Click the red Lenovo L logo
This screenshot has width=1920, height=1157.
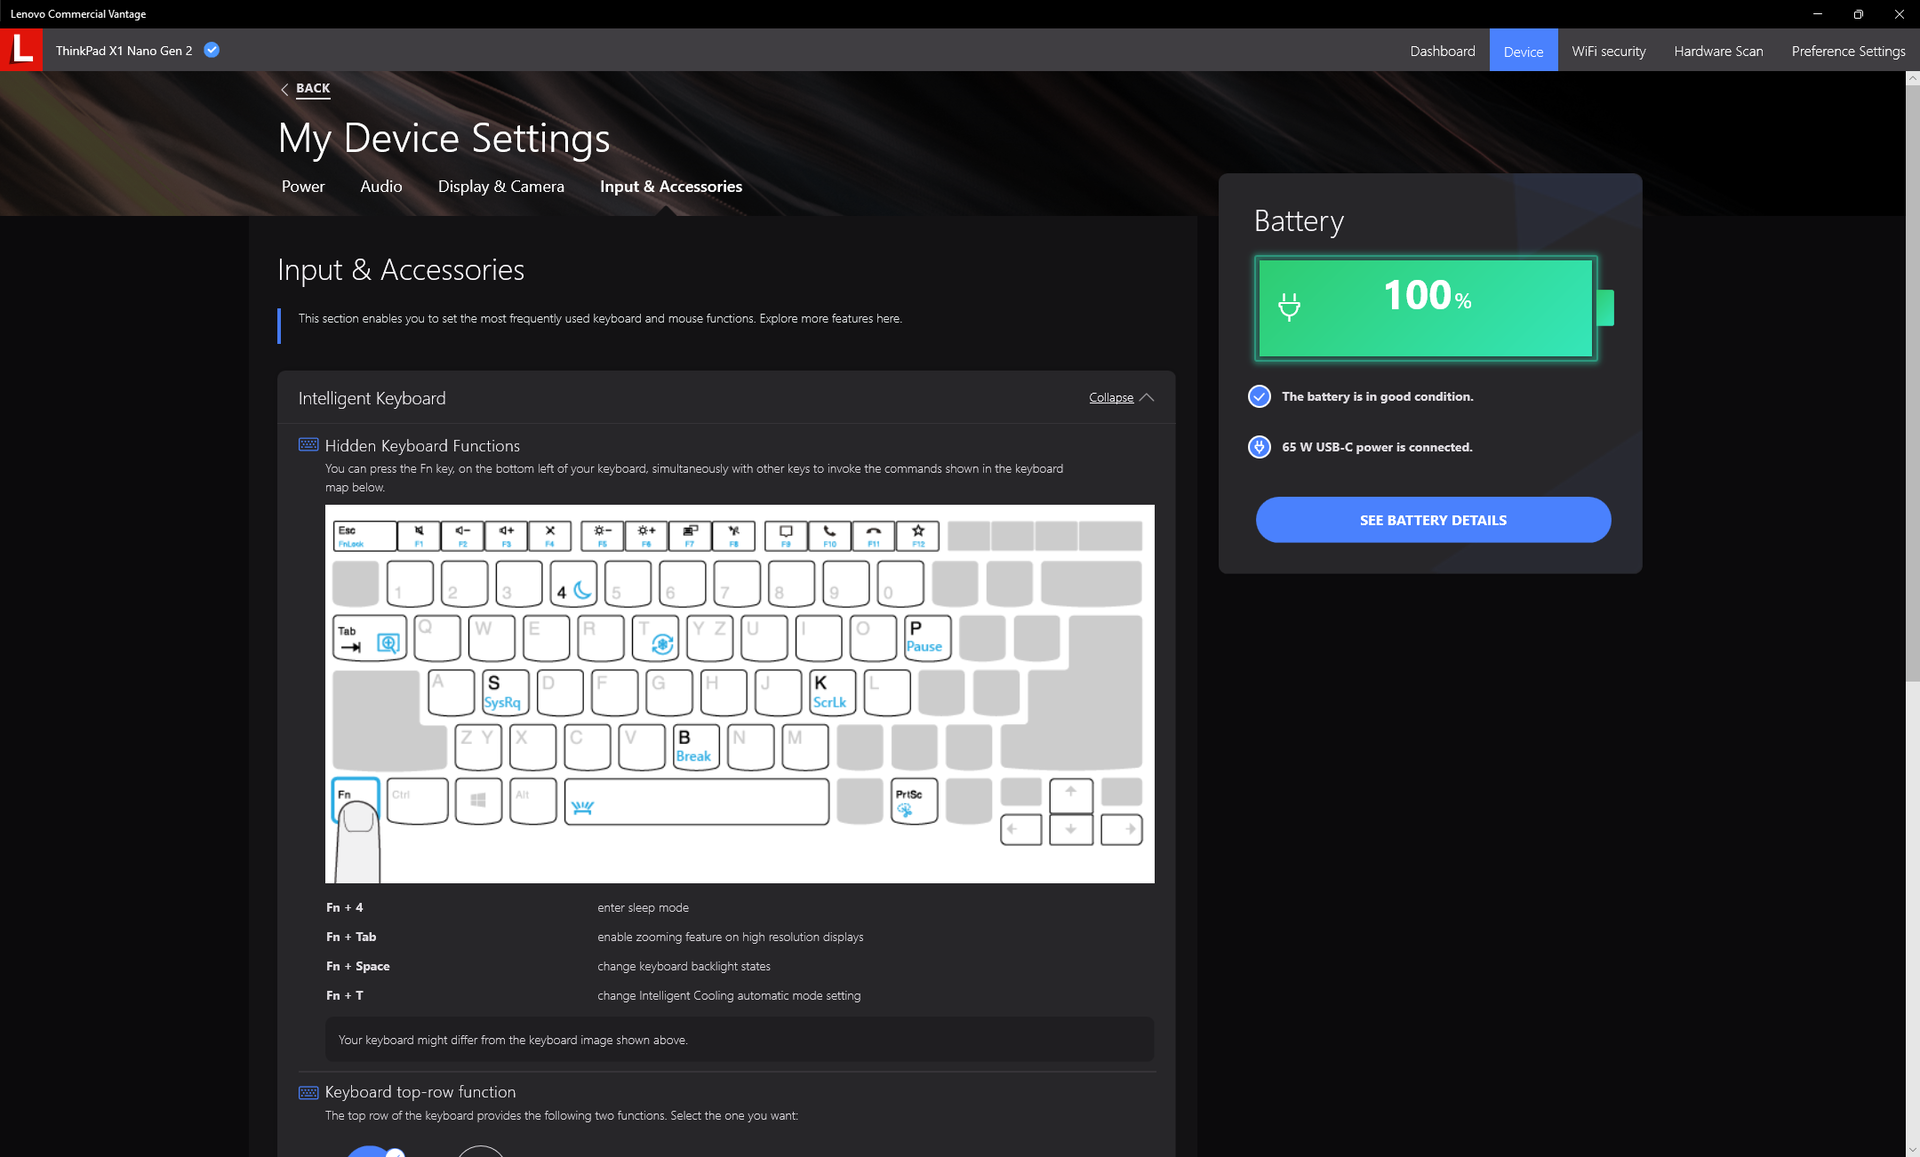click(21, 50)
